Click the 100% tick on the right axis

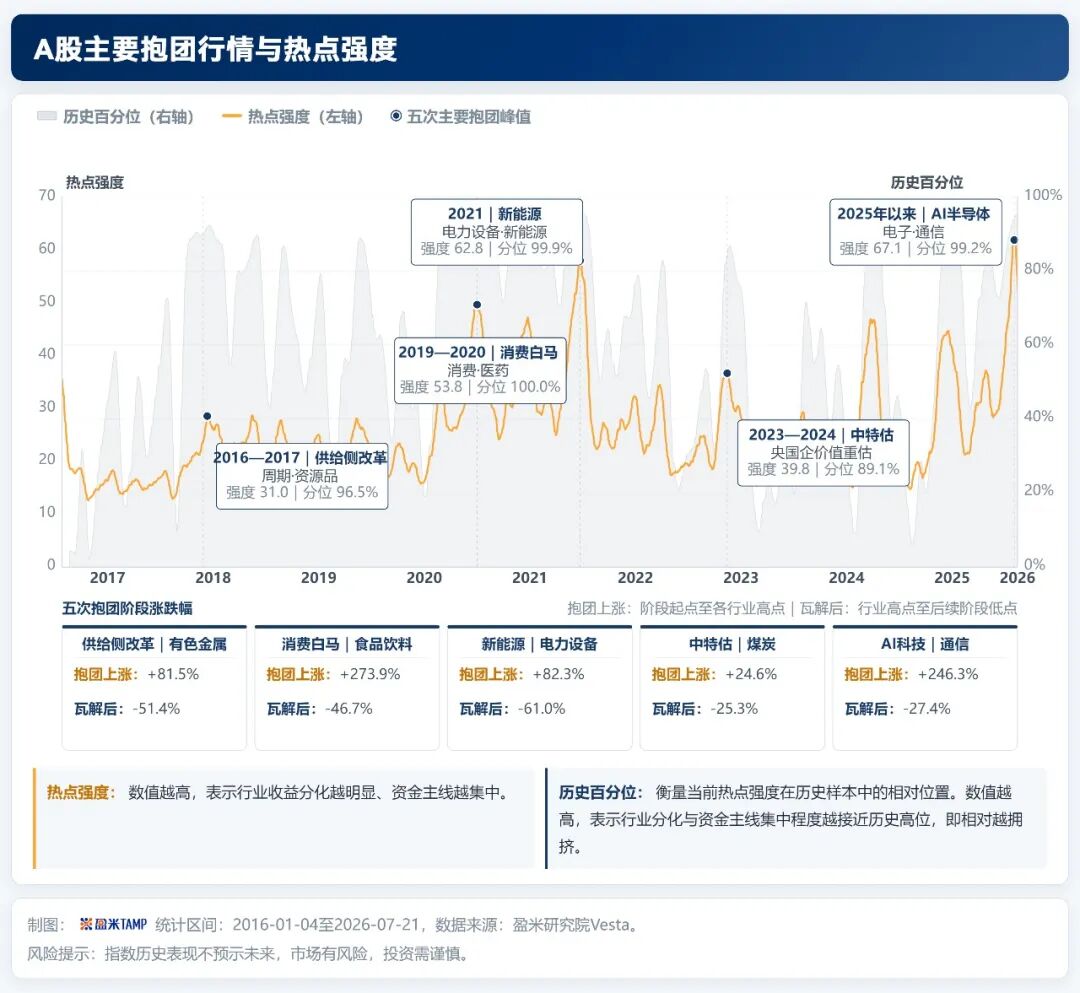point(1043,195)
